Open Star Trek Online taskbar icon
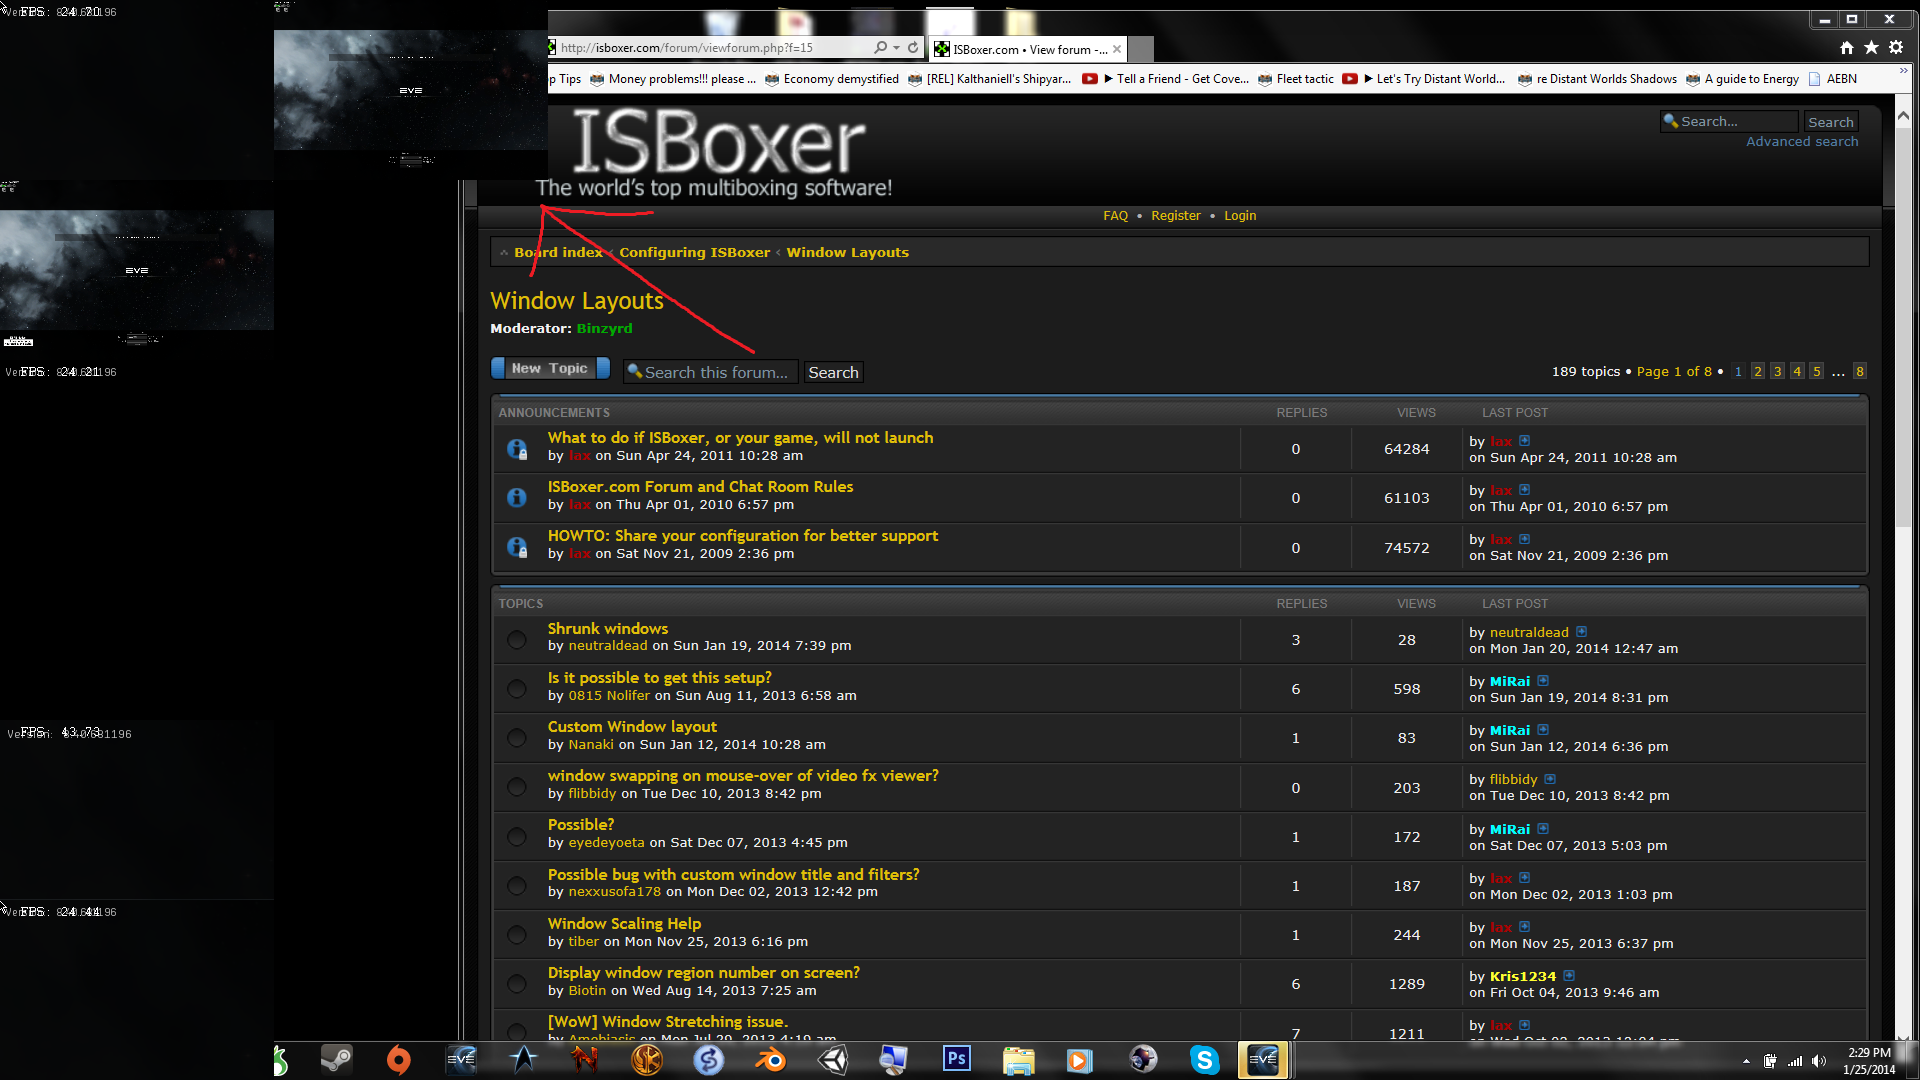This screenshot has height=1080, width=1920. [x=523, y=1060]
